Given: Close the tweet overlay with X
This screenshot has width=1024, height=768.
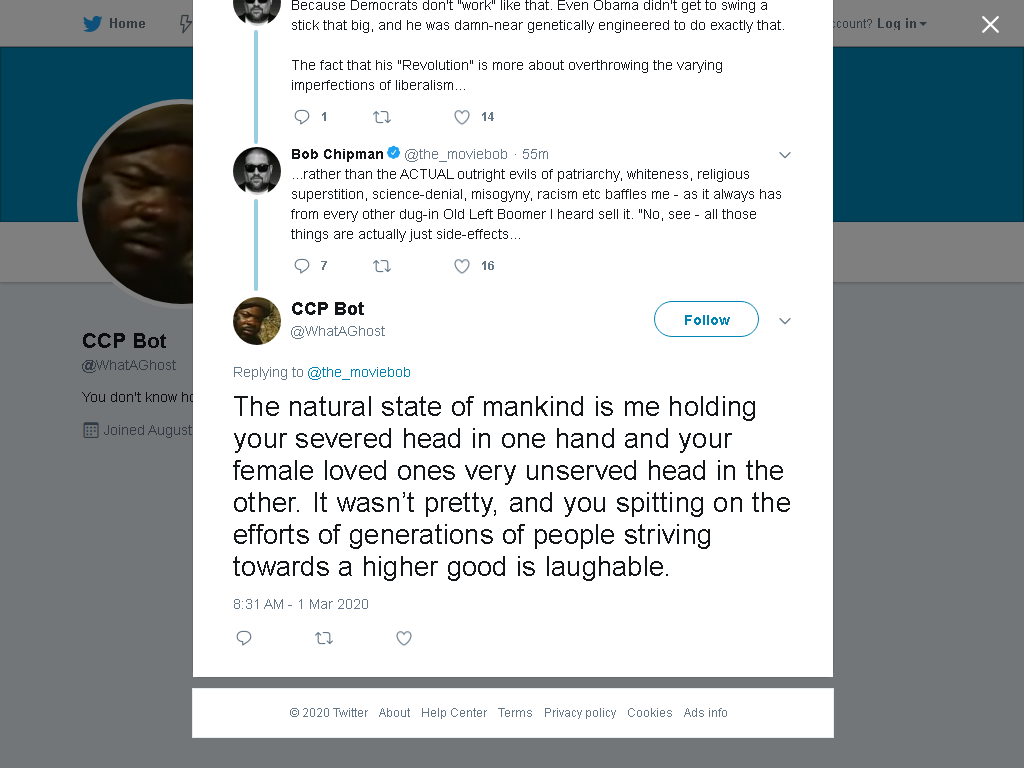Looking at the screenshot, I should [990, 25].
